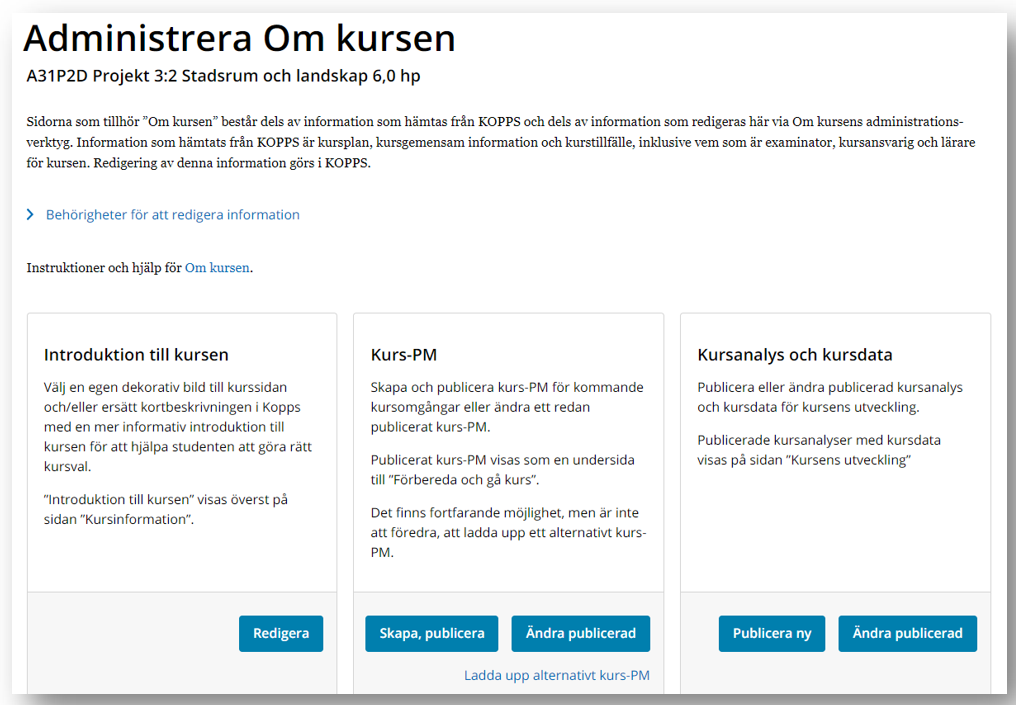
Task: Click the "Skapa, publicera" button
Action: pos(432,633)
